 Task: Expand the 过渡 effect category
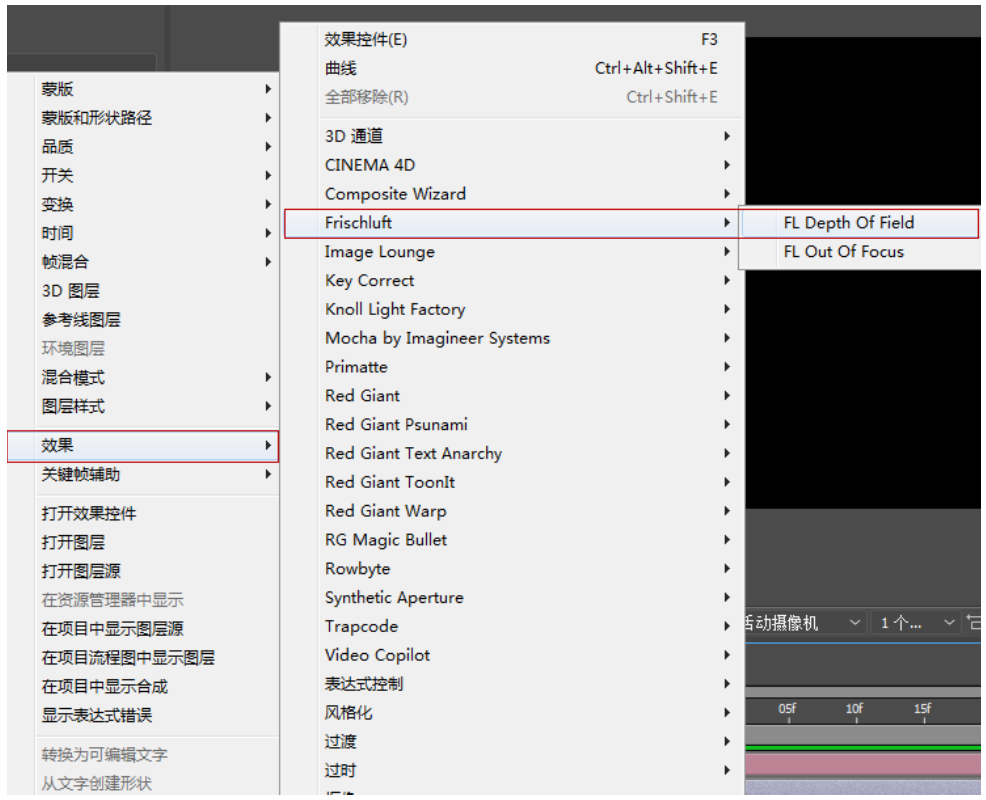tap(512, 742)
